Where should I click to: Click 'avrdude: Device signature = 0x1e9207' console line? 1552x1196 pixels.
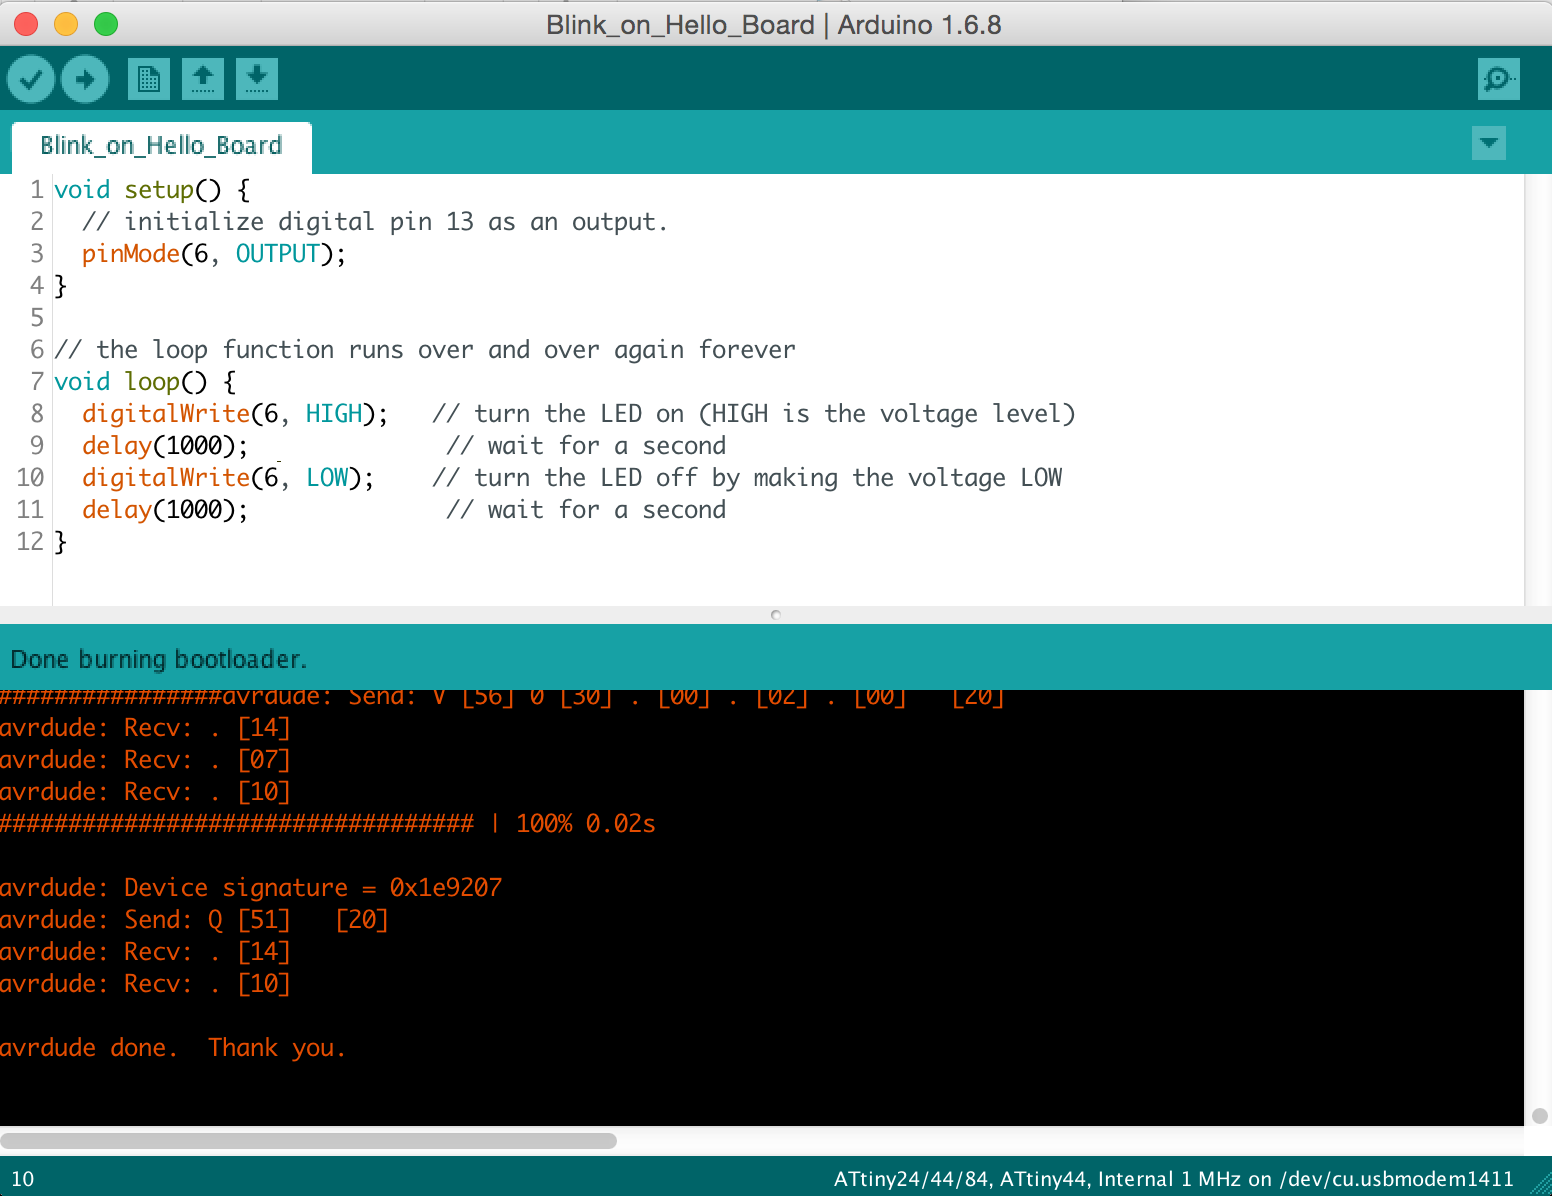tap(251, 888)
